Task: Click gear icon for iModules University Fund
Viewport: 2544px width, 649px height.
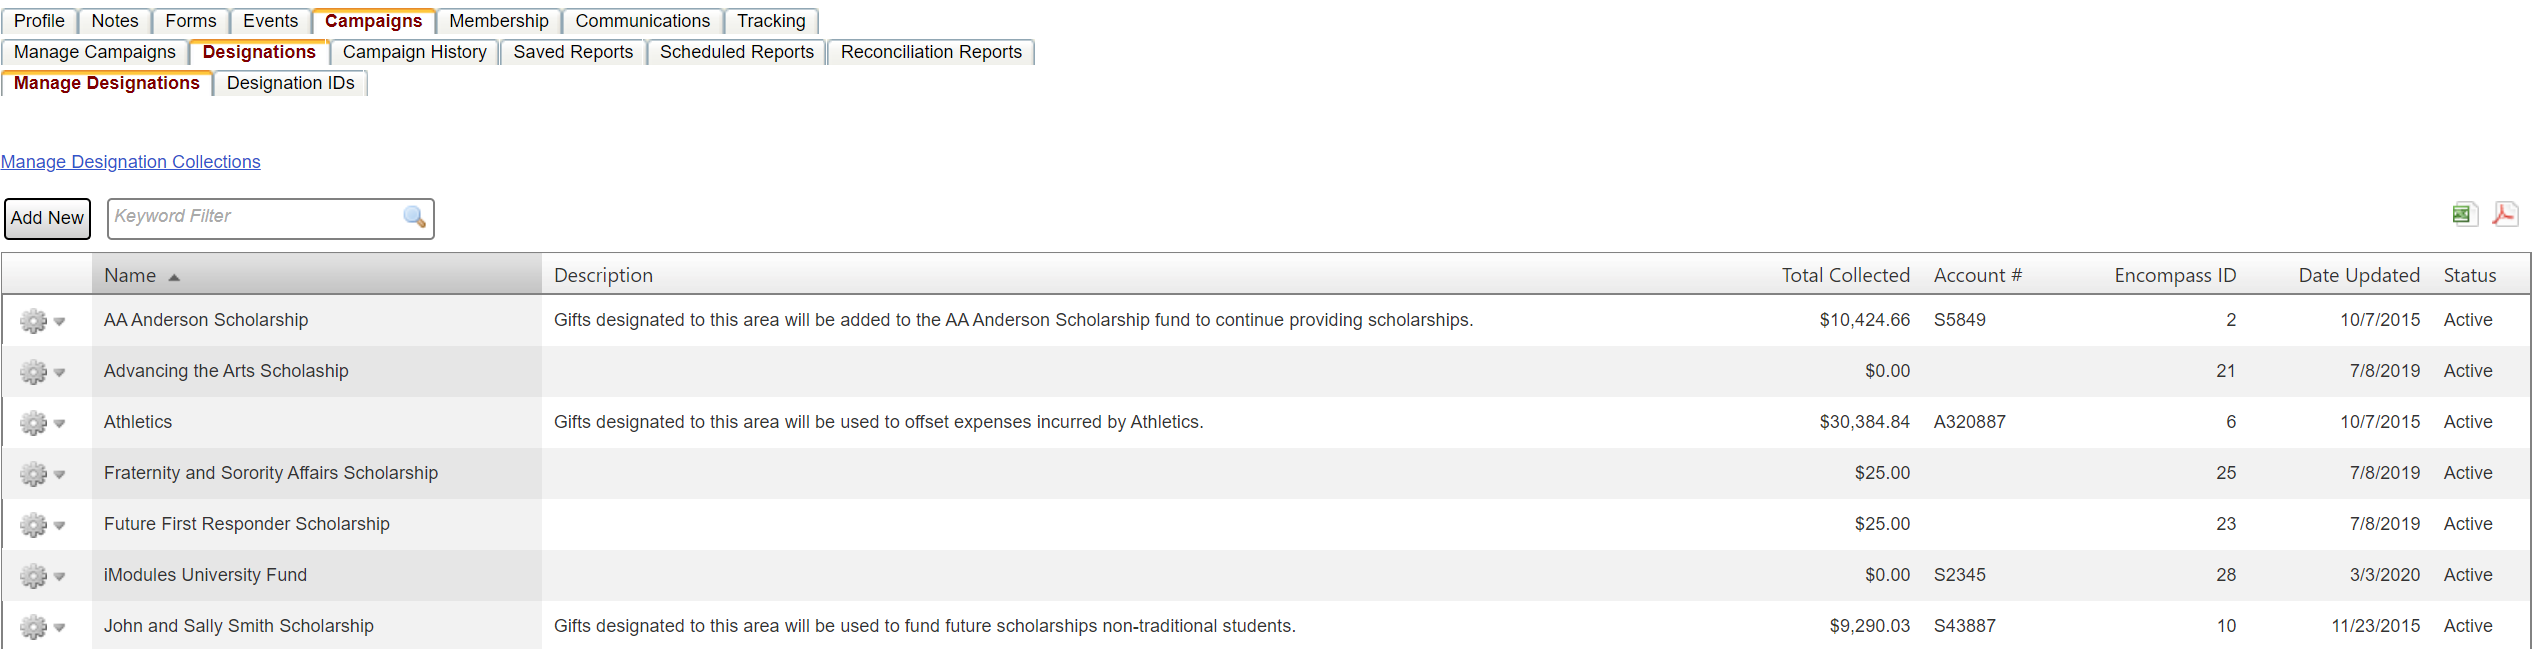Action: [x=34, y=576]
